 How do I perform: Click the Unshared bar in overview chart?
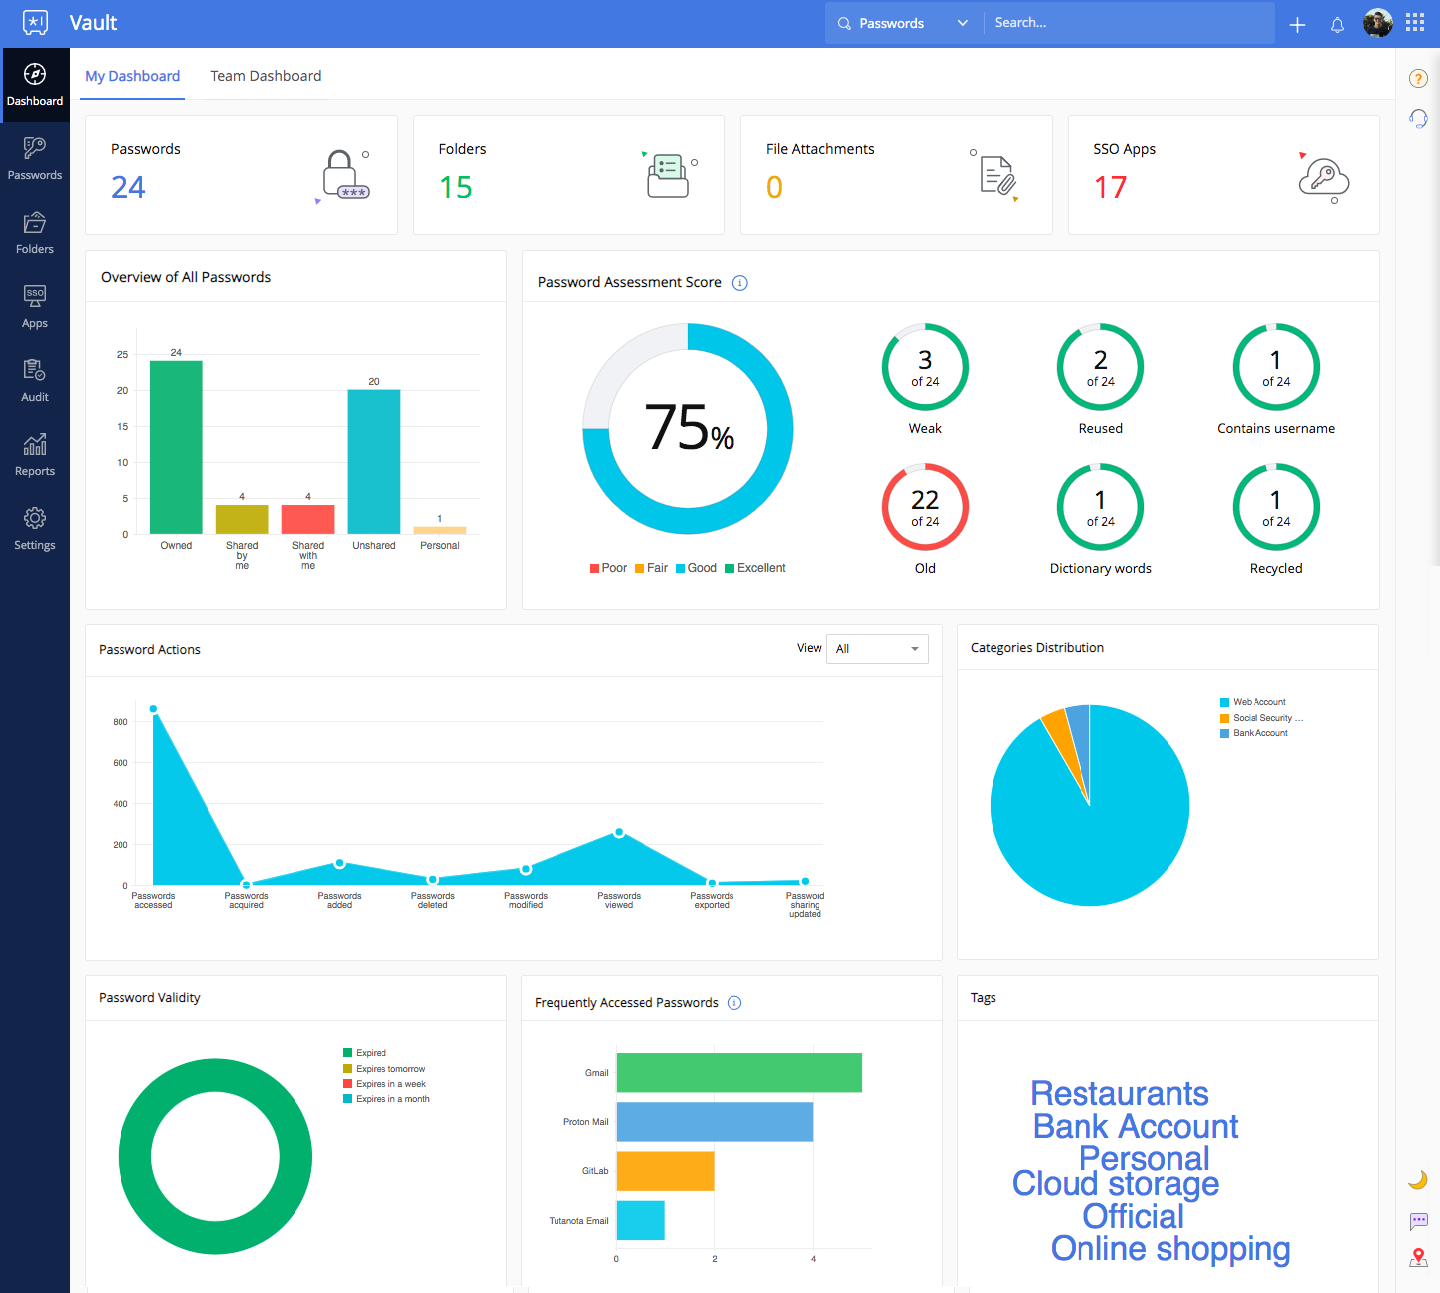[x=374, y=462]
